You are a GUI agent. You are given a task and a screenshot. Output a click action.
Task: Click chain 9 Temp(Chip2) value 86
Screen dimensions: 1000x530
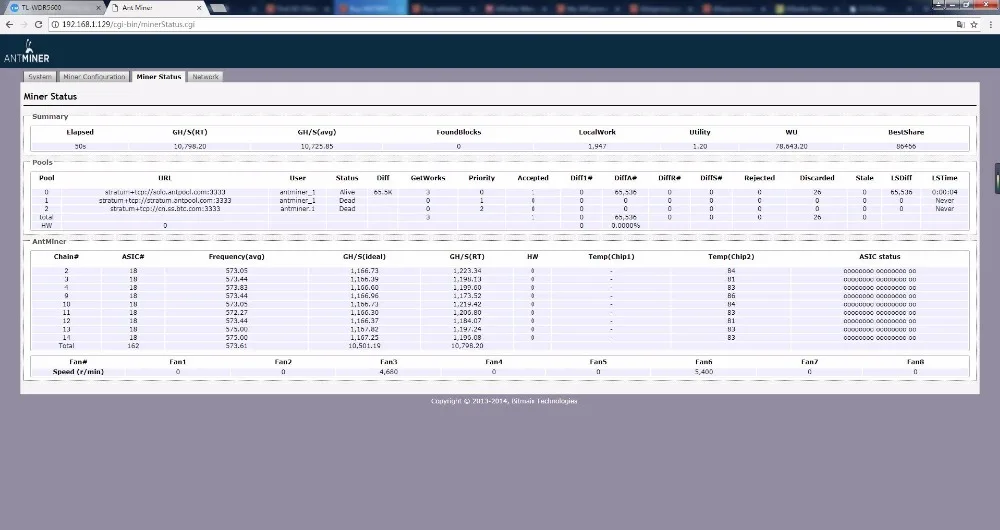(731, 296)
